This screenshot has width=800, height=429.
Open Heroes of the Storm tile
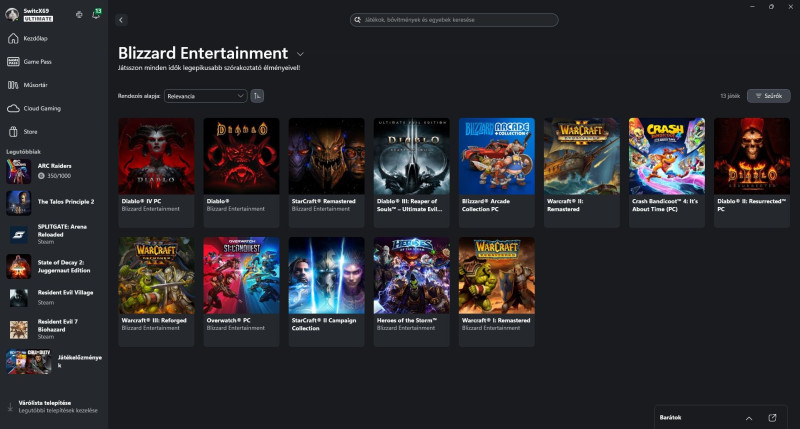(x=412, y=292)
